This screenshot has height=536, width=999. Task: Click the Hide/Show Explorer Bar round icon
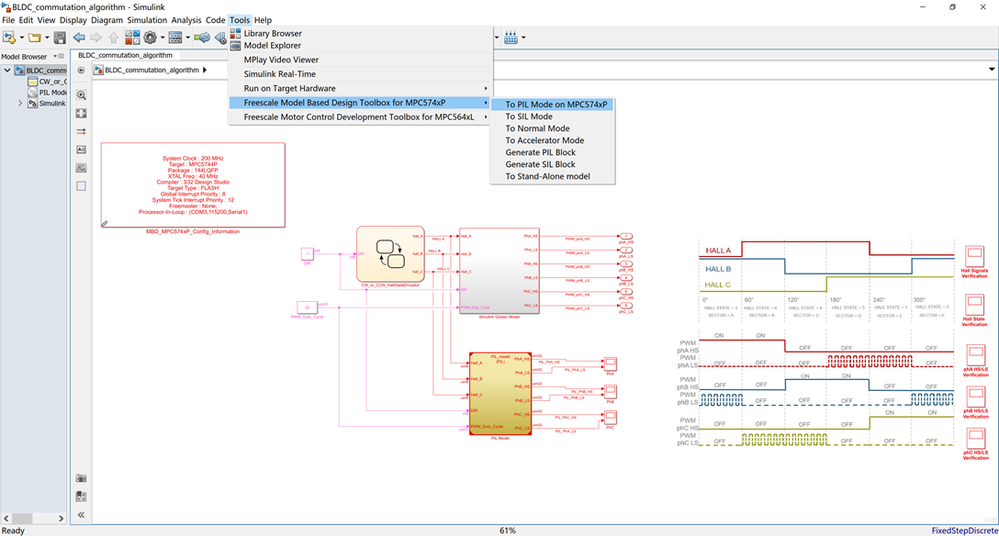[81, 70]
